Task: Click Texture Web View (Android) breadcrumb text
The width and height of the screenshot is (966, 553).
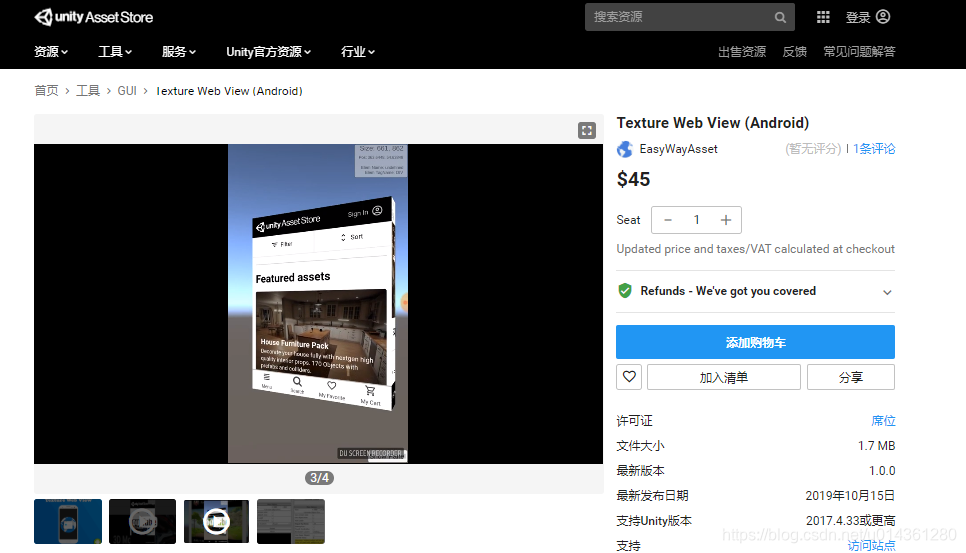Action: click(x=229, y=91)
